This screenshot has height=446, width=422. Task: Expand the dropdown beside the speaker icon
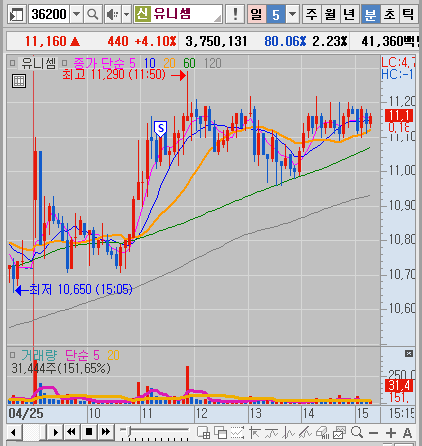(x=126, y=14)
